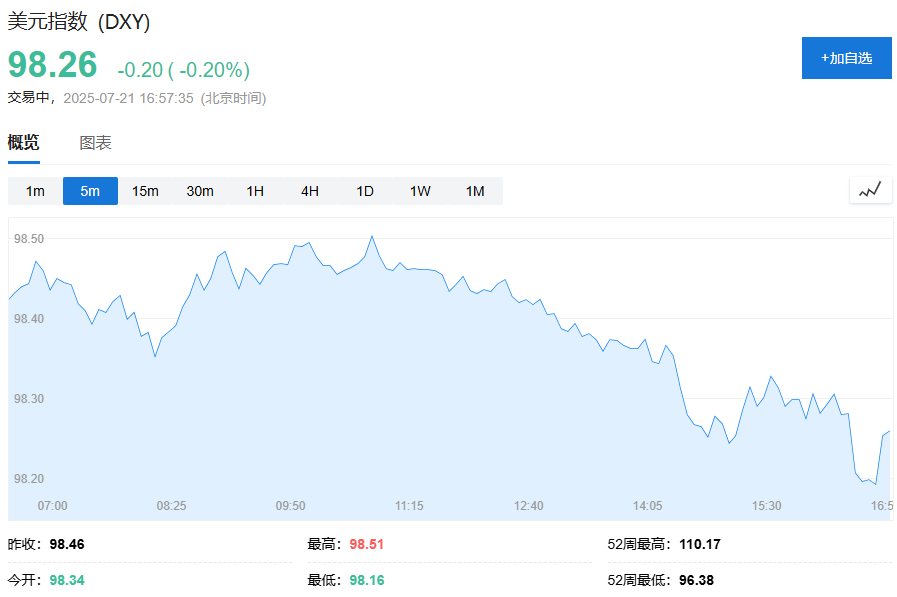
Task: Choose the 30m interval
Action: tap(200, 191)
